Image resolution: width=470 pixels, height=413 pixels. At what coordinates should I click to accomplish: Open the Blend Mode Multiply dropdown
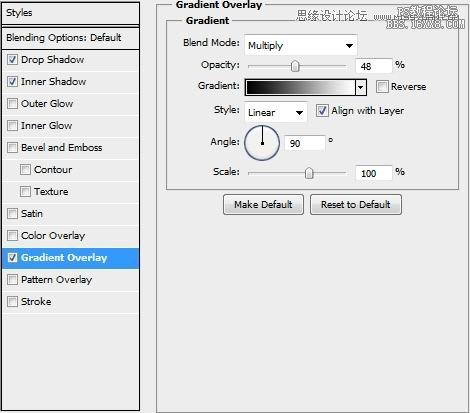301,45
